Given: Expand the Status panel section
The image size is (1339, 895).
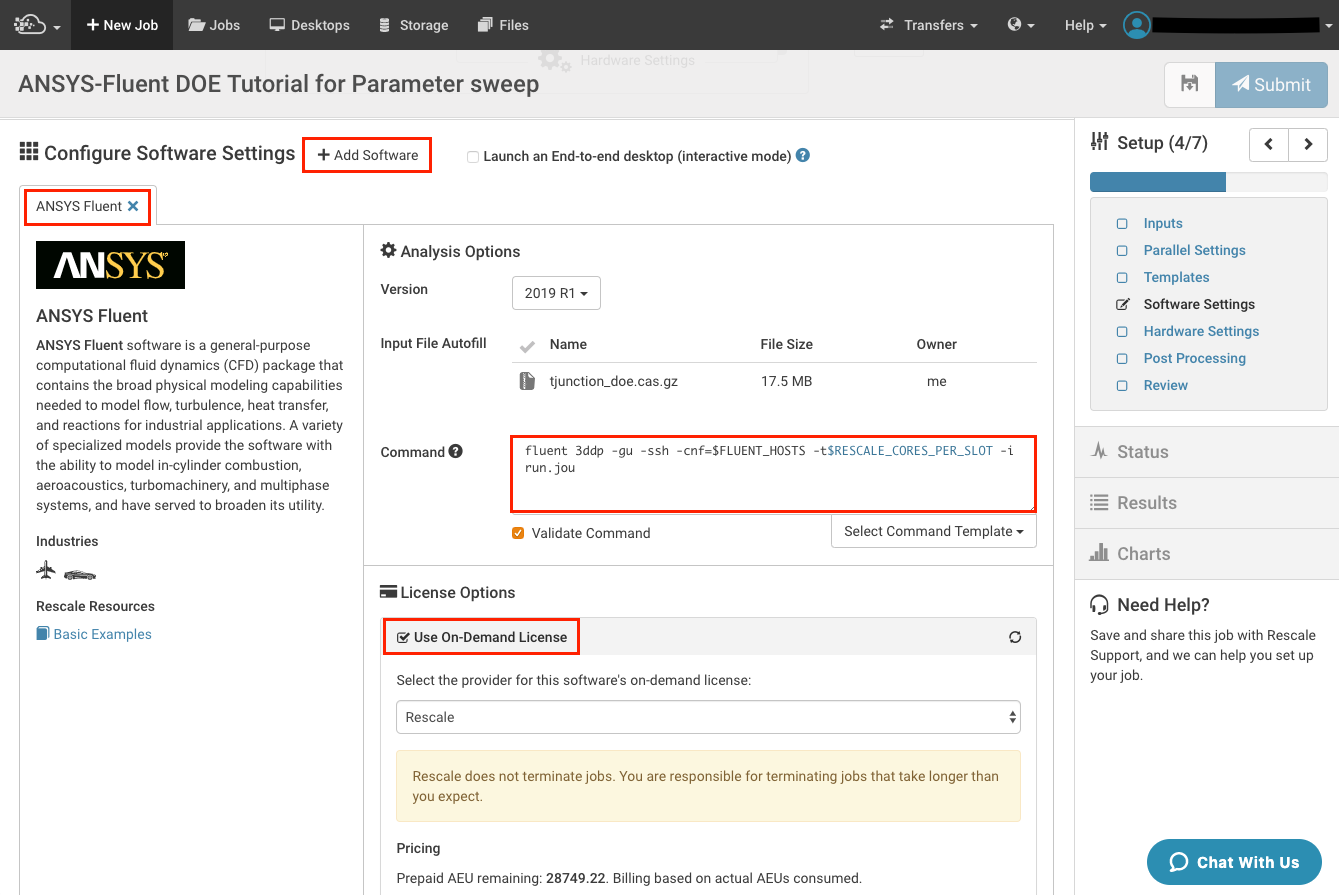Looking at the screenshot, I should pos(1207,452).
